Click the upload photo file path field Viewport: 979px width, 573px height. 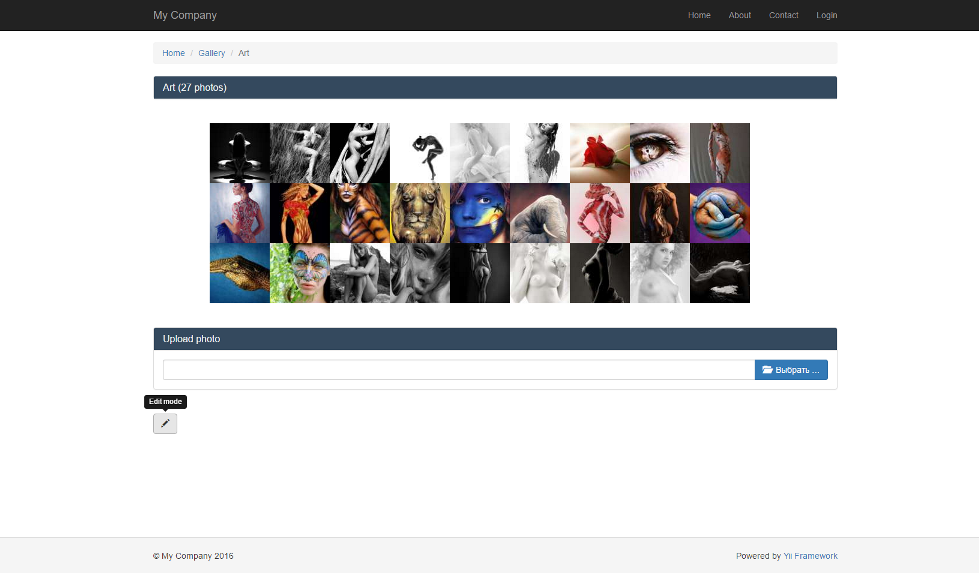click(458, 370)
